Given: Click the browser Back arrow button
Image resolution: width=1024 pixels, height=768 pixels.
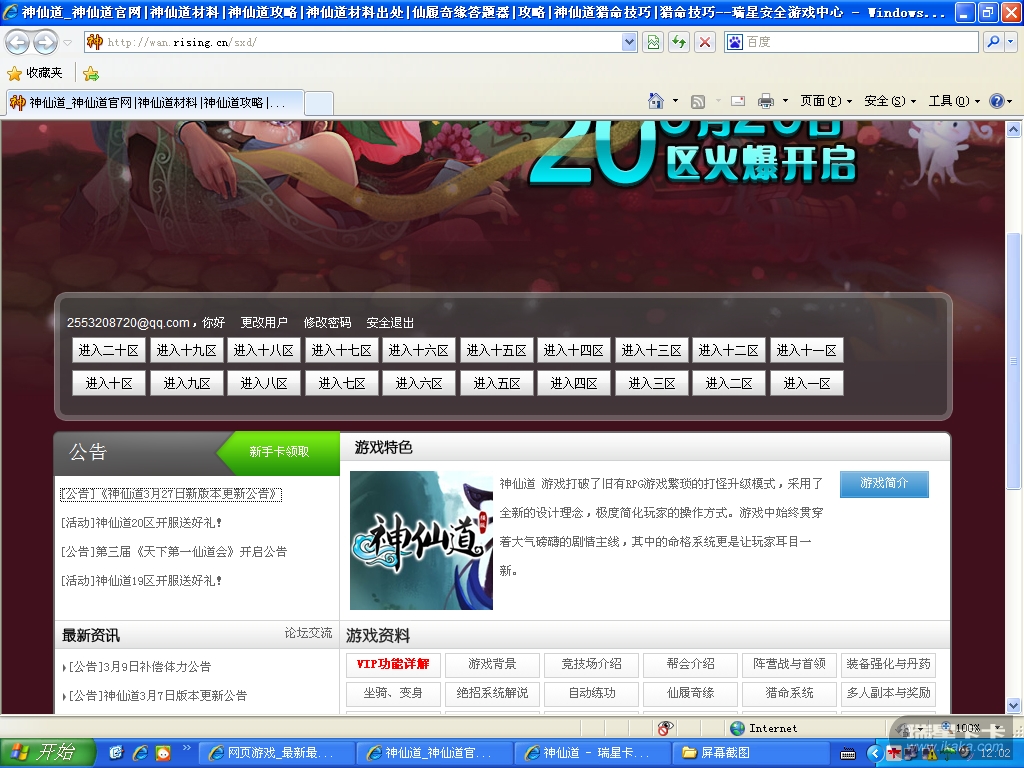Looking at the screenshot, I should click(18, 42).
